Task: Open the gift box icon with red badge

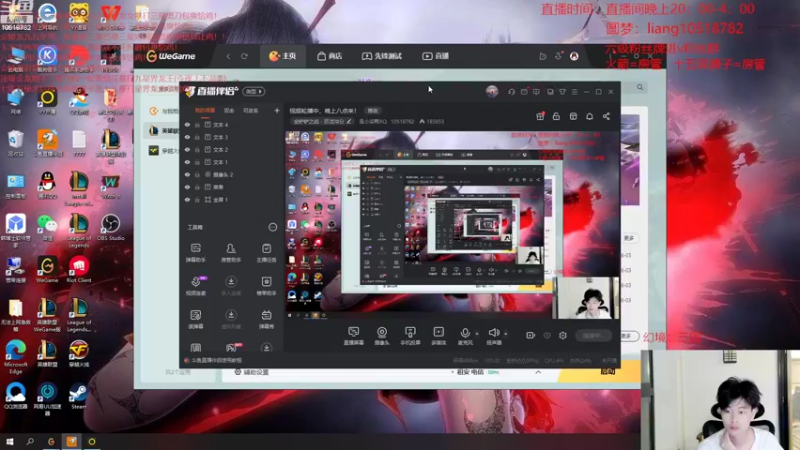Action: pos(540,116)
